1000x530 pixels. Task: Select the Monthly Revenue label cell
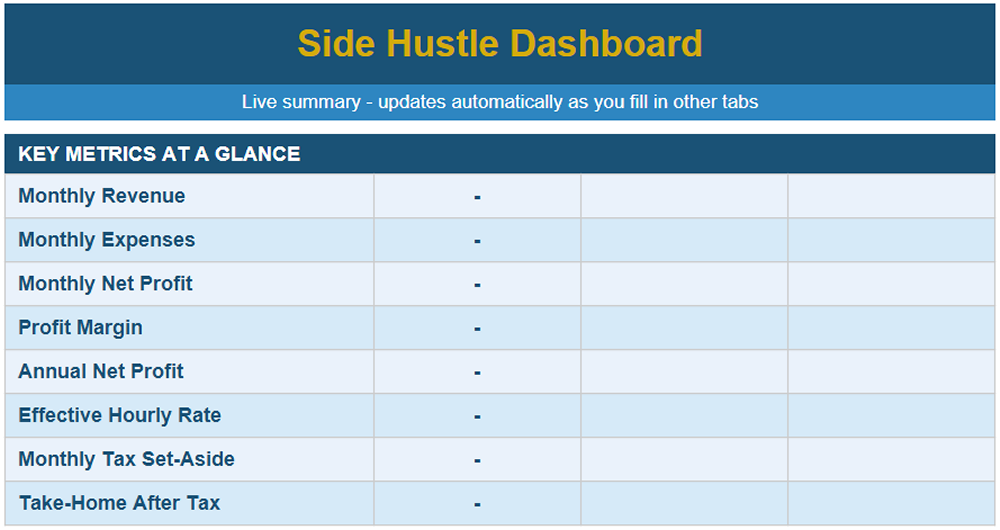point(189,196)
